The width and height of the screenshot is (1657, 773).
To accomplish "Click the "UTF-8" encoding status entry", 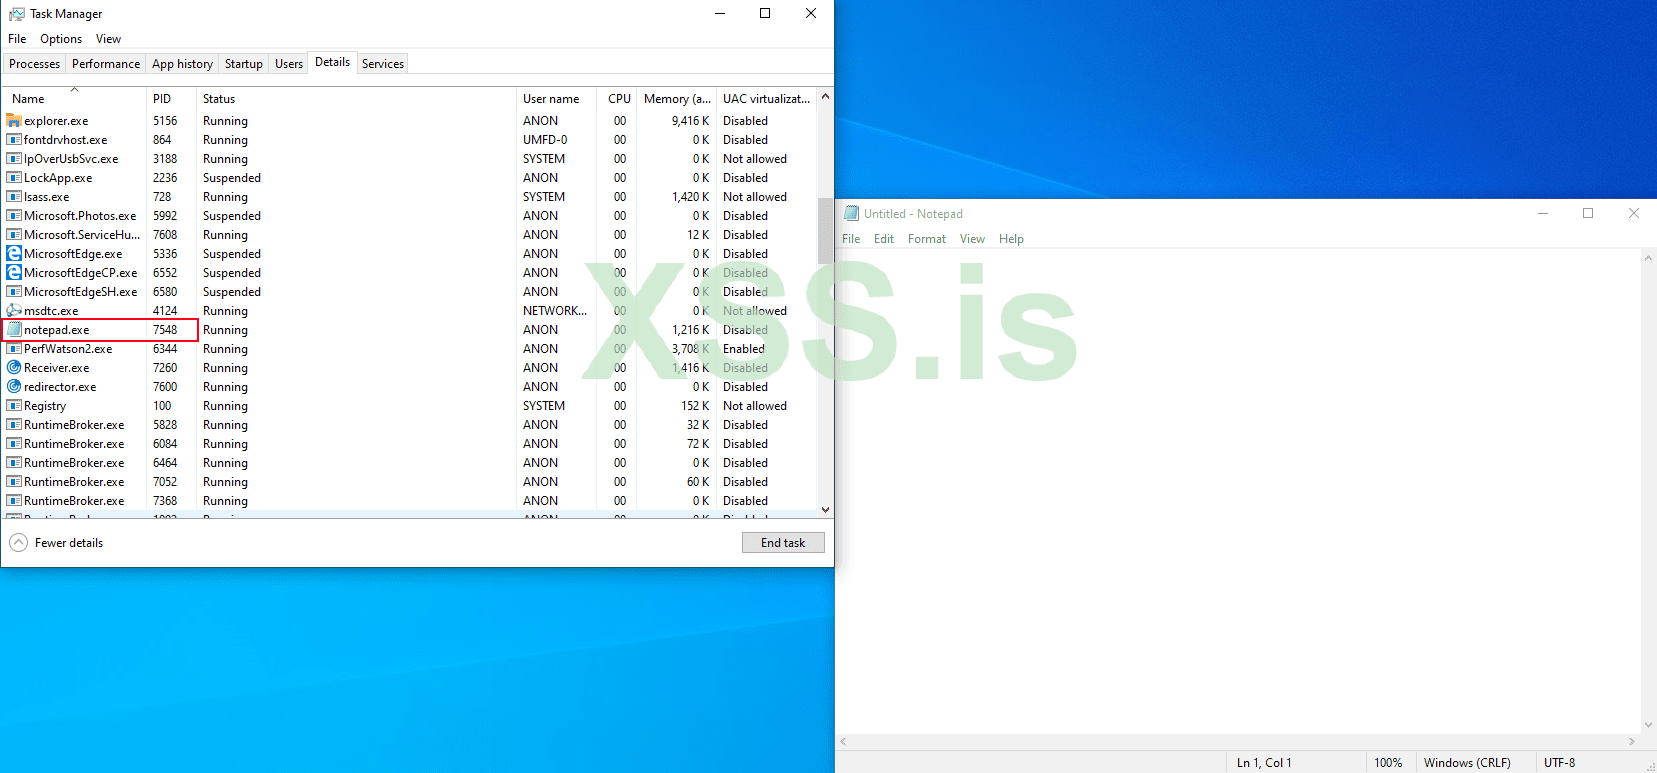I will pyautogui.click(x=1559, y=763).
